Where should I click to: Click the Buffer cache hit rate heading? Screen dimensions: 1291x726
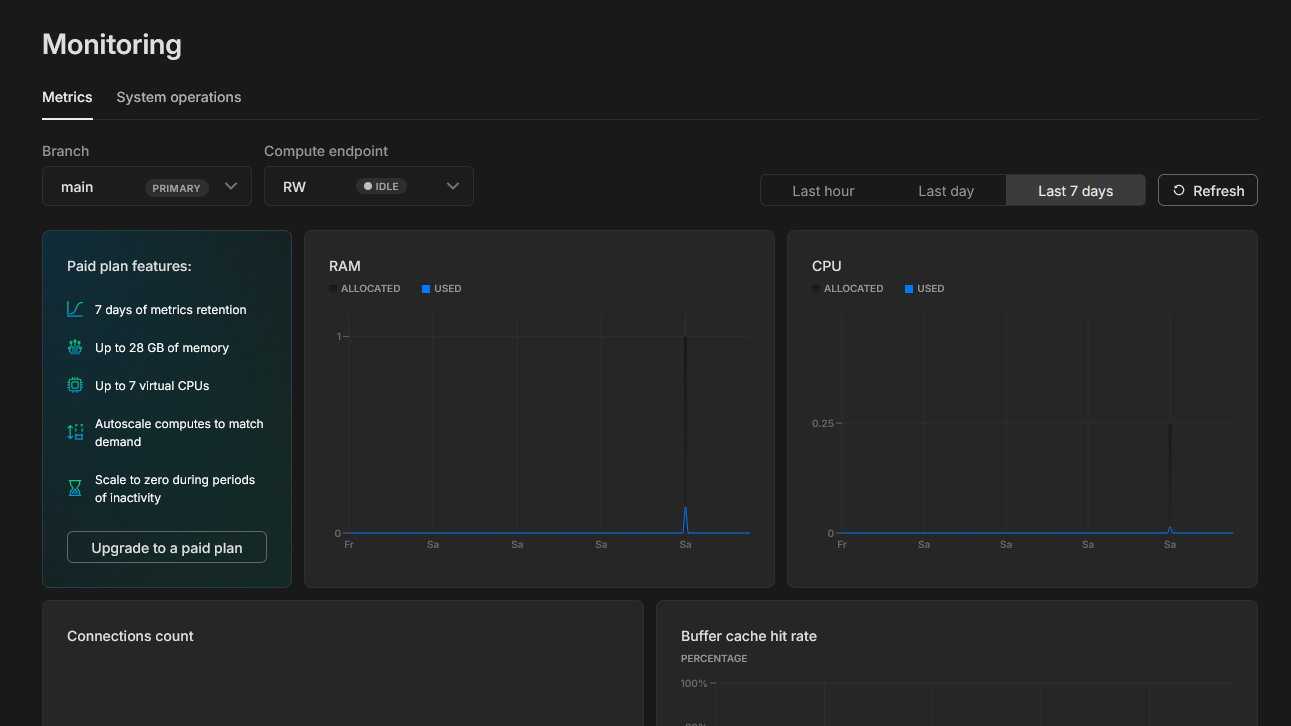749,636
